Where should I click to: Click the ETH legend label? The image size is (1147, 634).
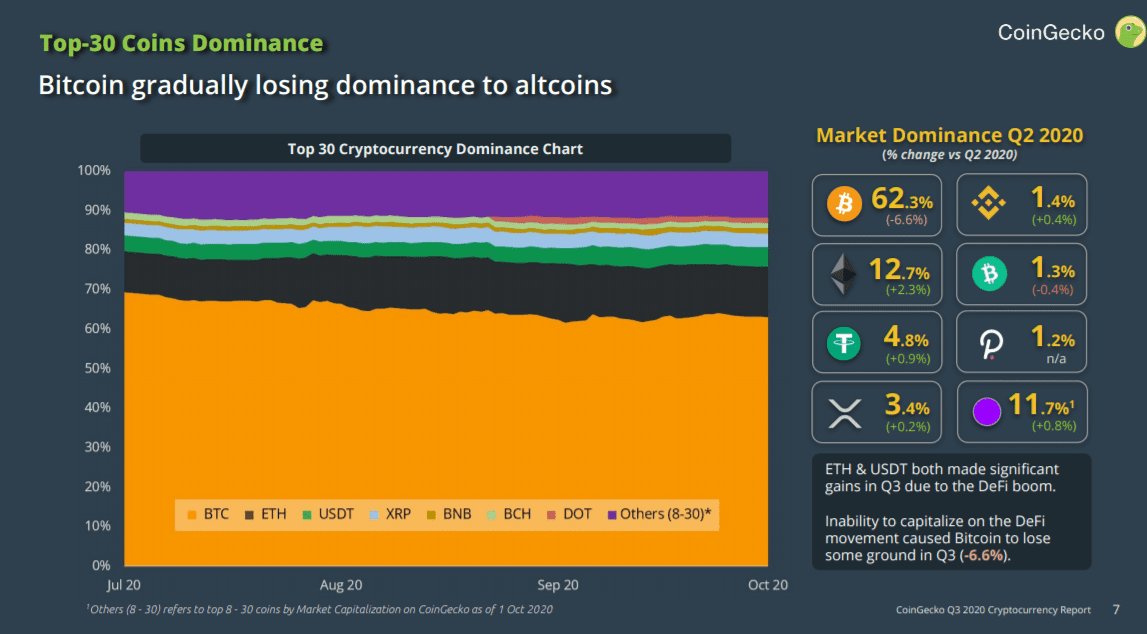(274, 514)
